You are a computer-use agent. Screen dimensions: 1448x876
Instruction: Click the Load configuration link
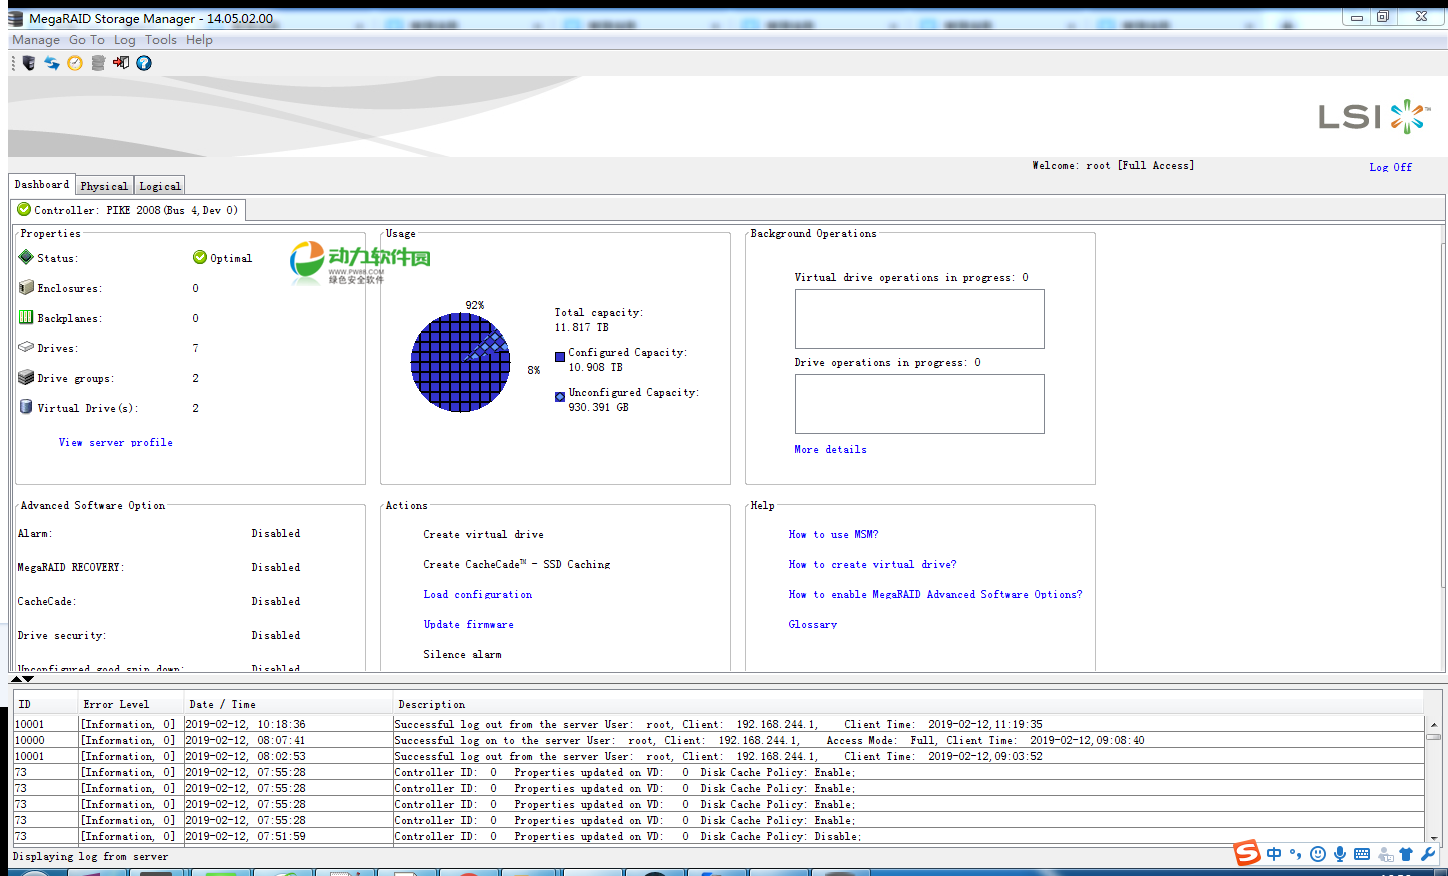pyautogui.click(x=478, y=594)
